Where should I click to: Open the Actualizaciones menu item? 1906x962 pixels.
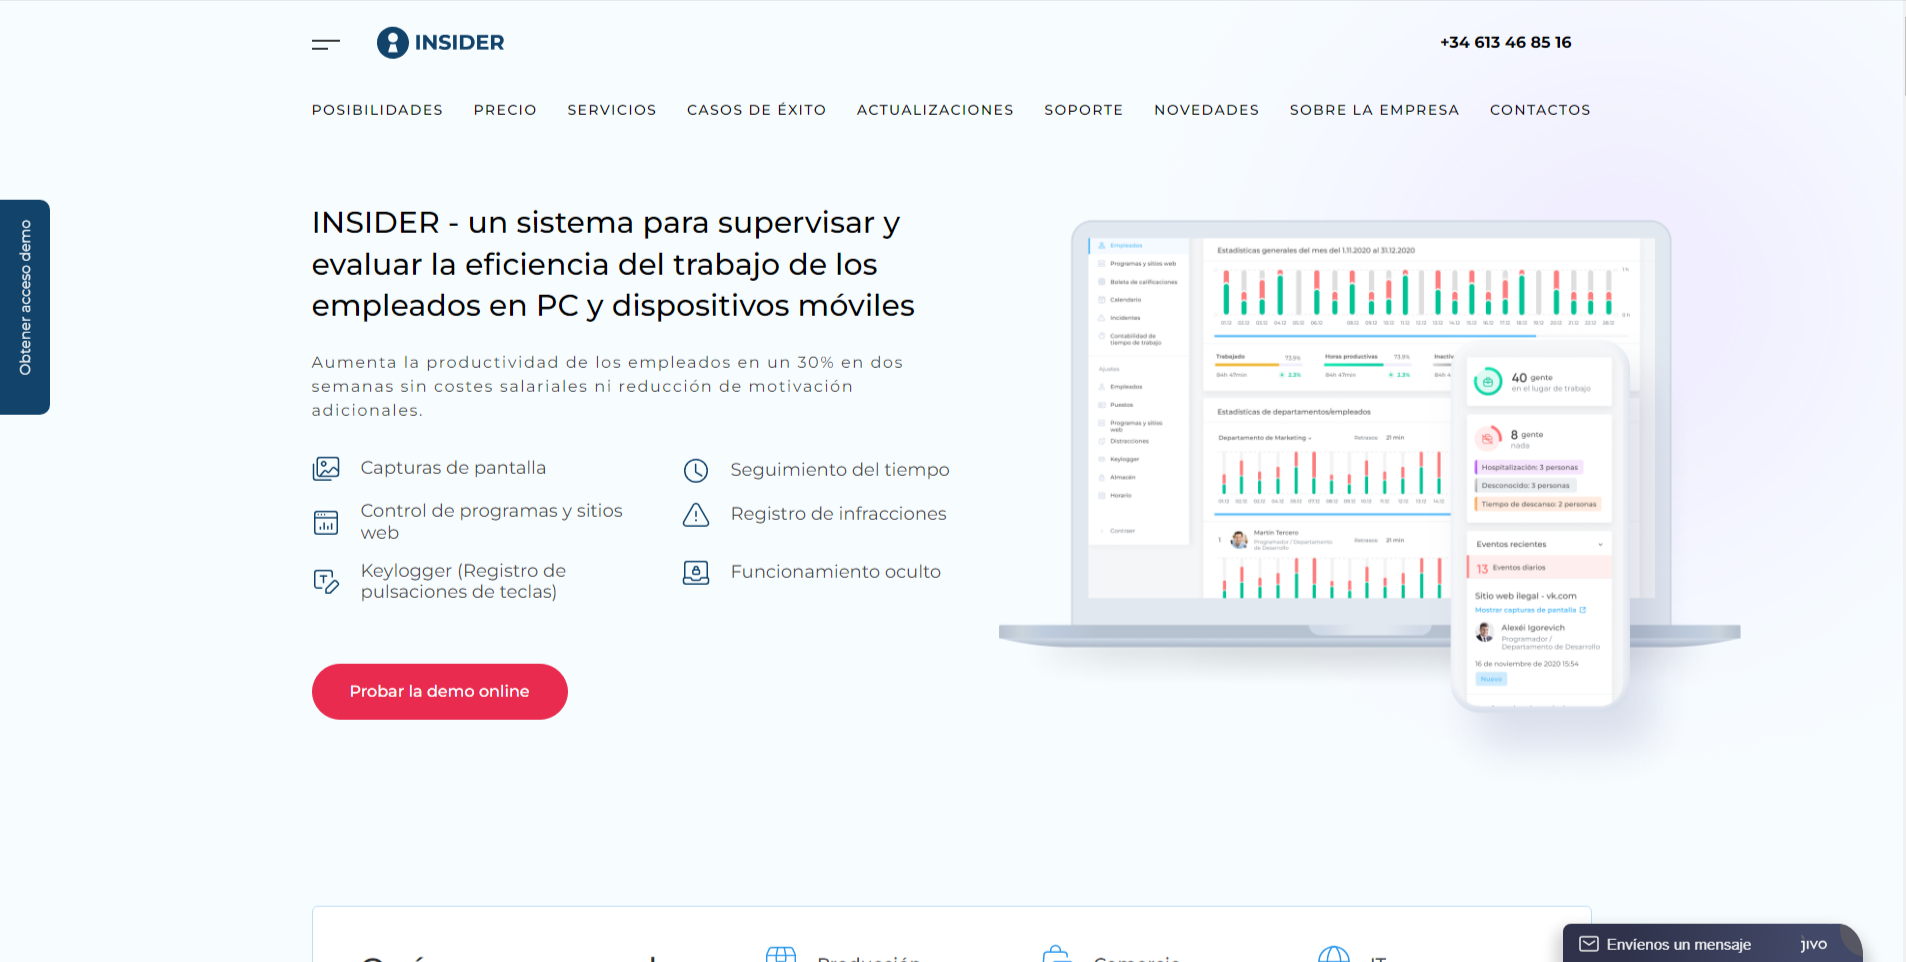coord(935,110)
